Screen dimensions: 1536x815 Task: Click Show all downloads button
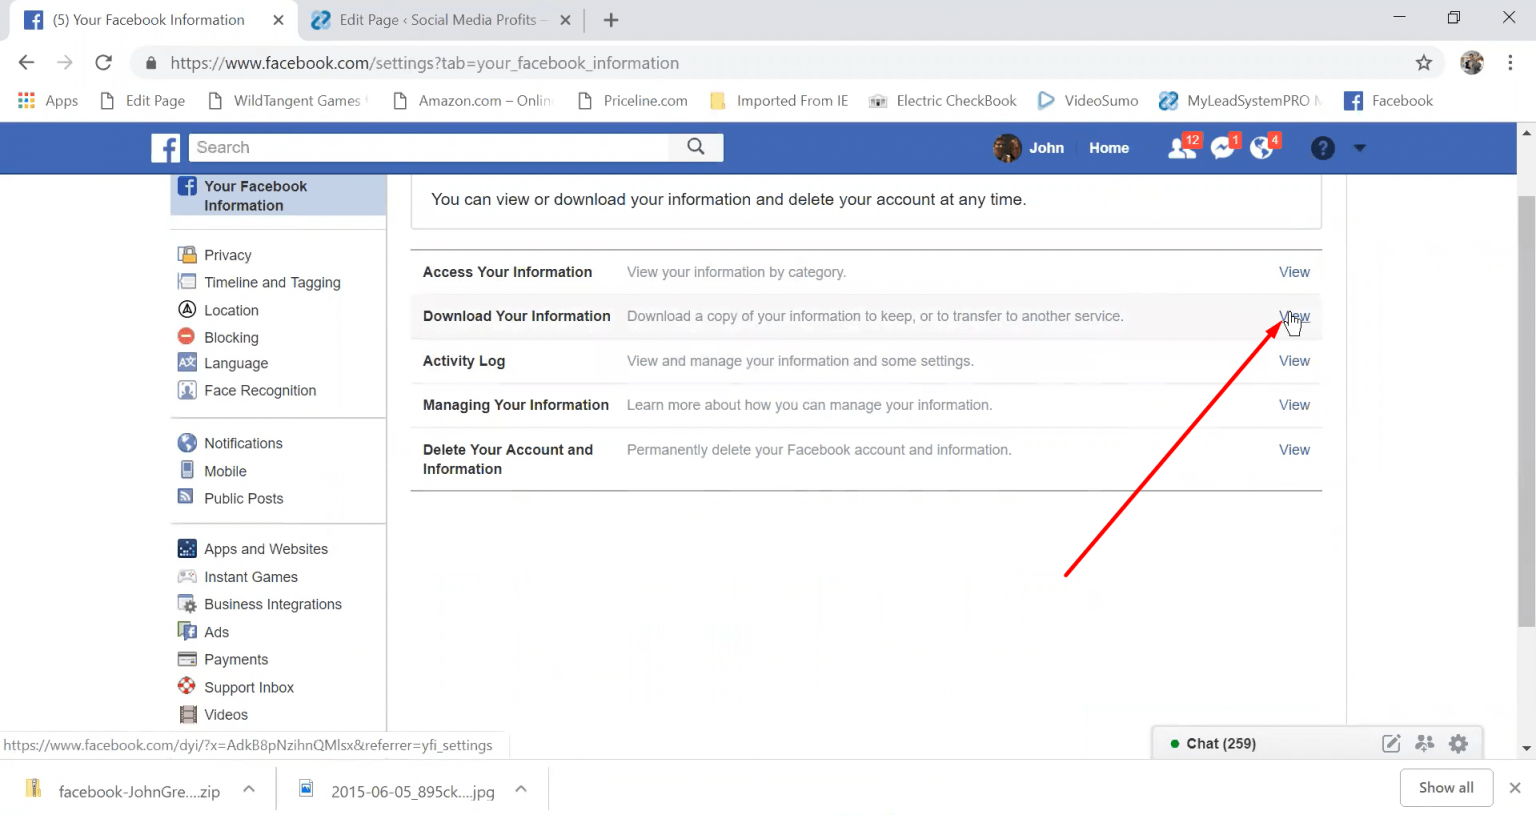(1446, 788)
